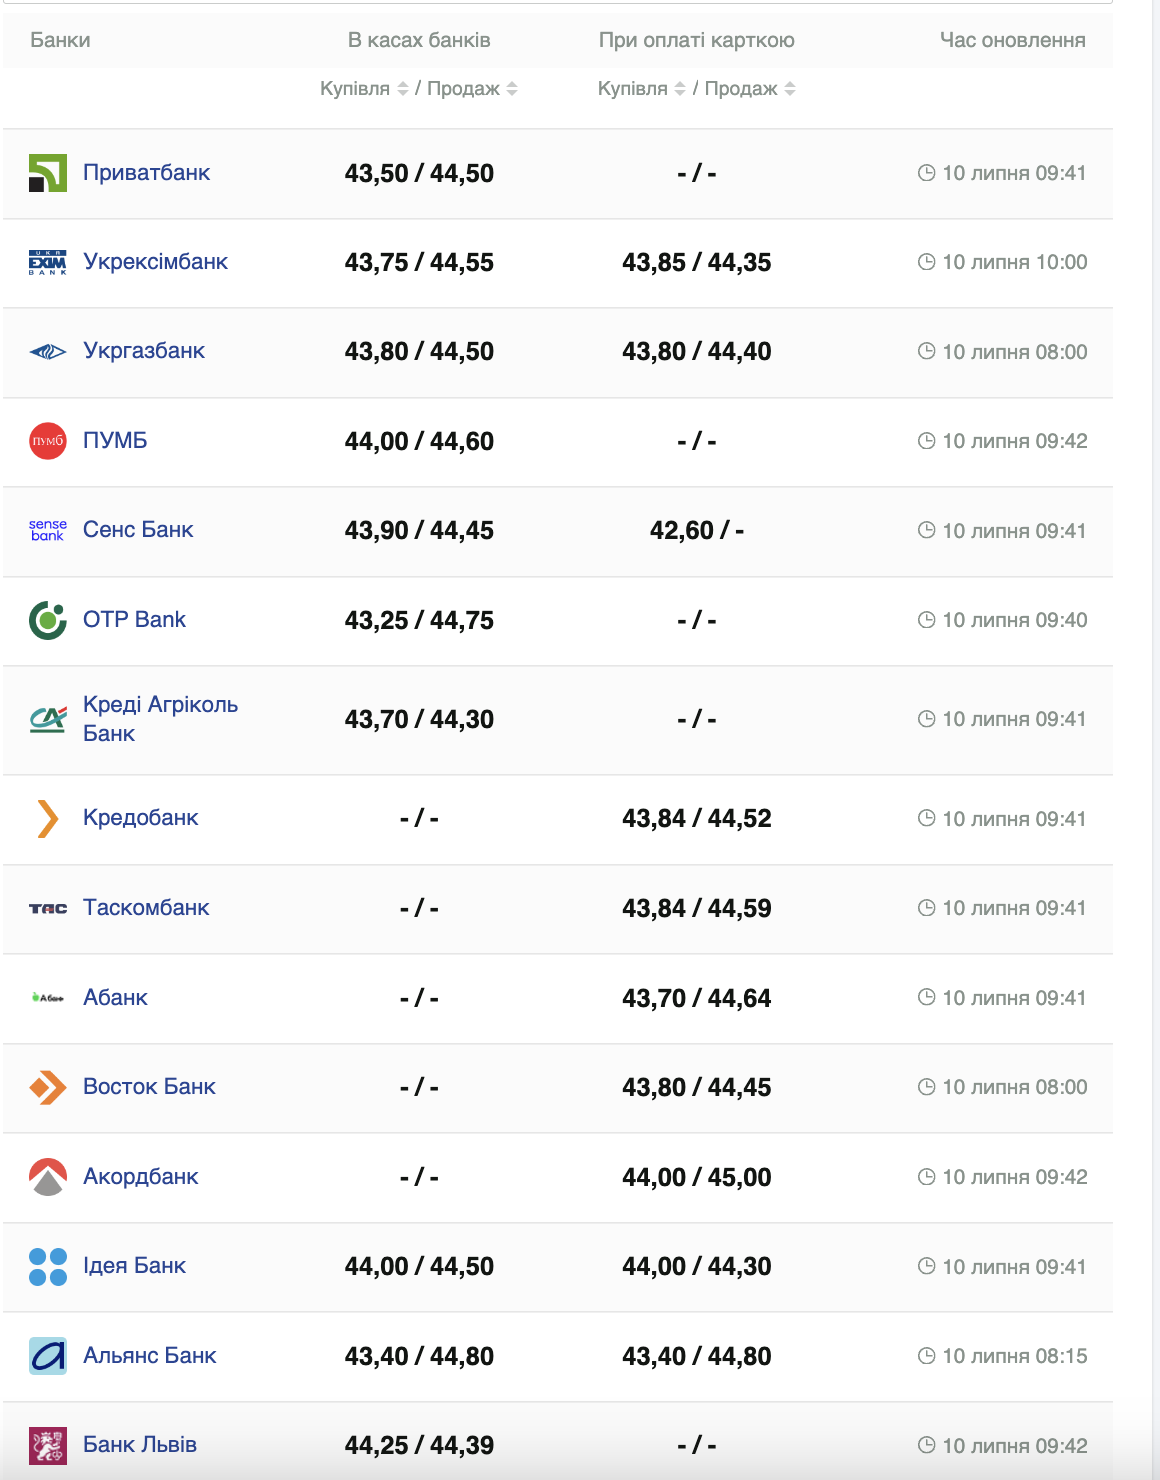Open the Сенс Банк link
Screen dimensions: 1160x1480
pos(138,530)
